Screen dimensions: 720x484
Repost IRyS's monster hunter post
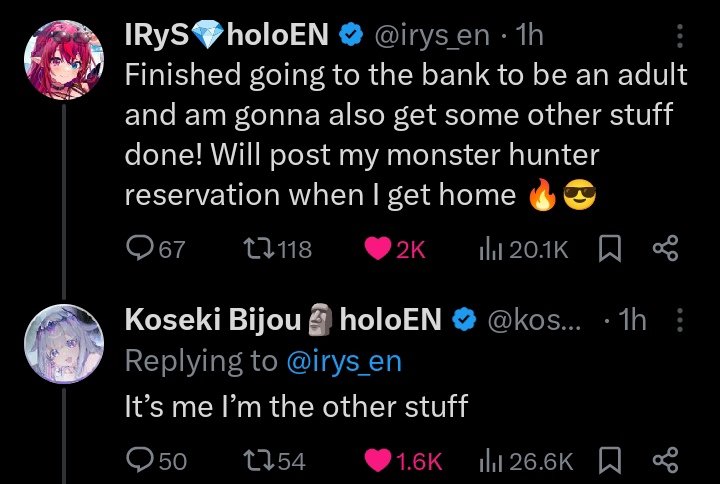[x=258, y=249]
